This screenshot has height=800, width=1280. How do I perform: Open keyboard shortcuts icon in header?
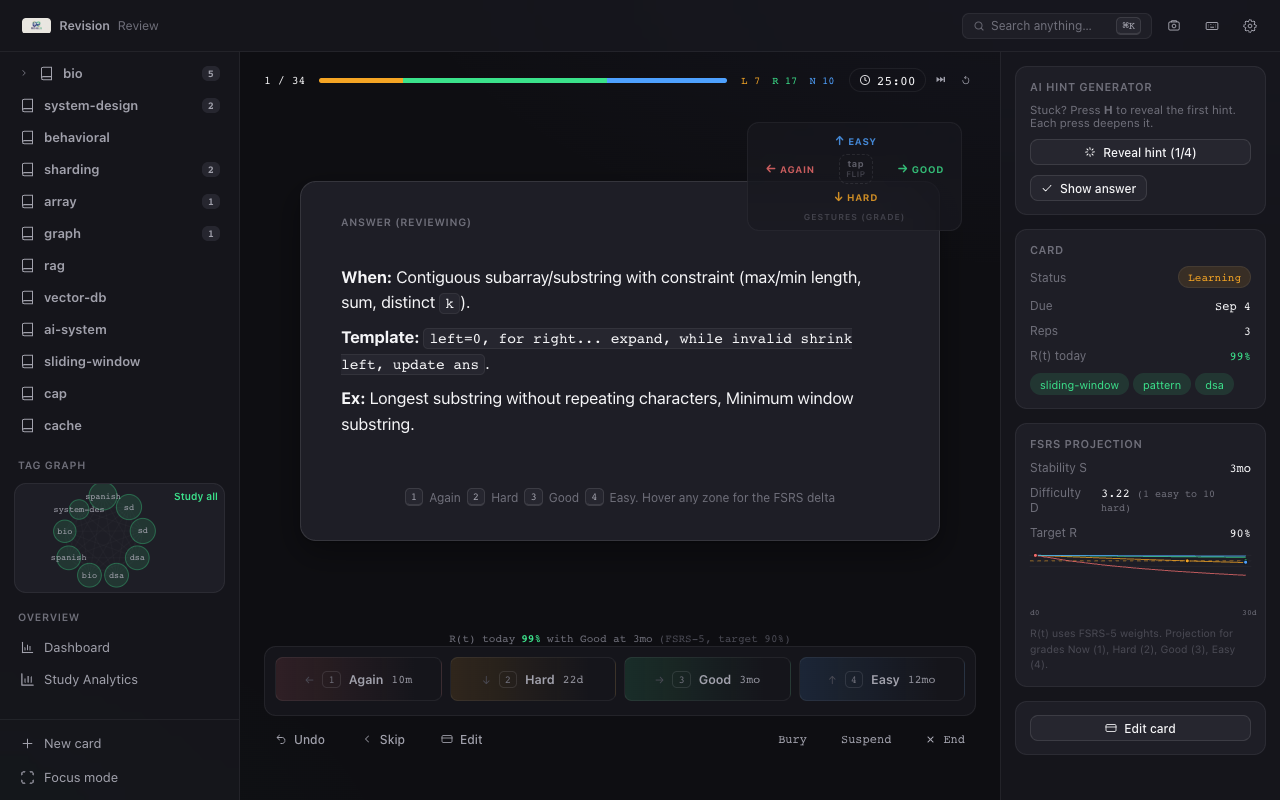pyautogui.click(x=1212, y=26)
